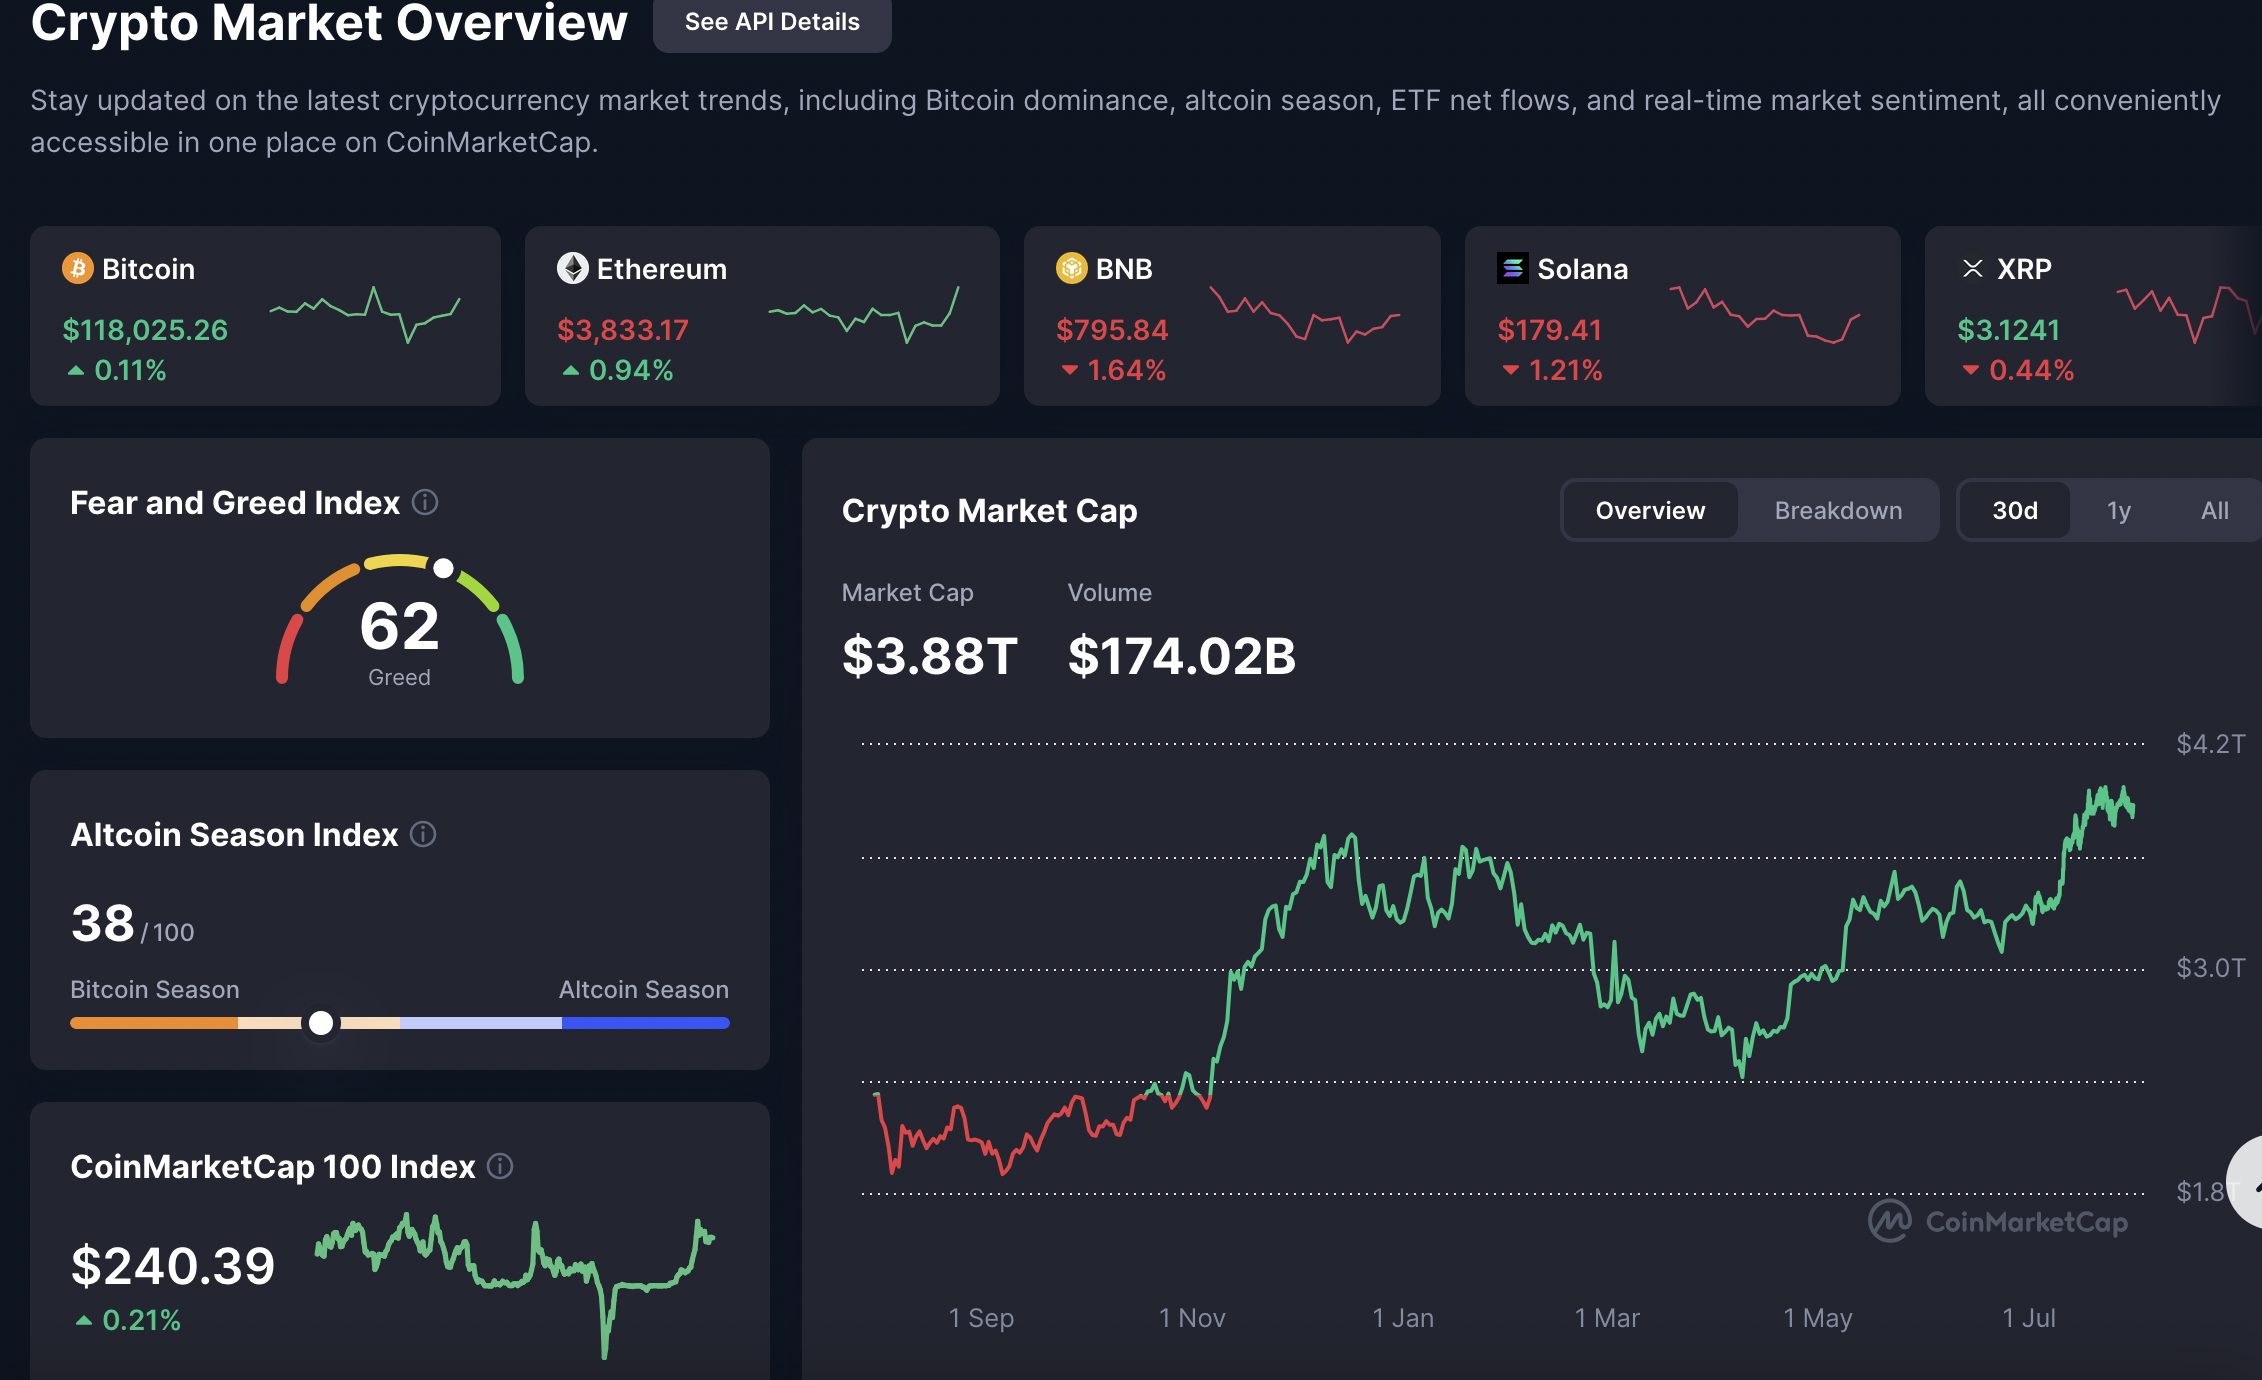The width and height of the screenshot is (2262, 1380).
Task: Click the Bitcoin coin logo
Action: [x=78, y=268]
